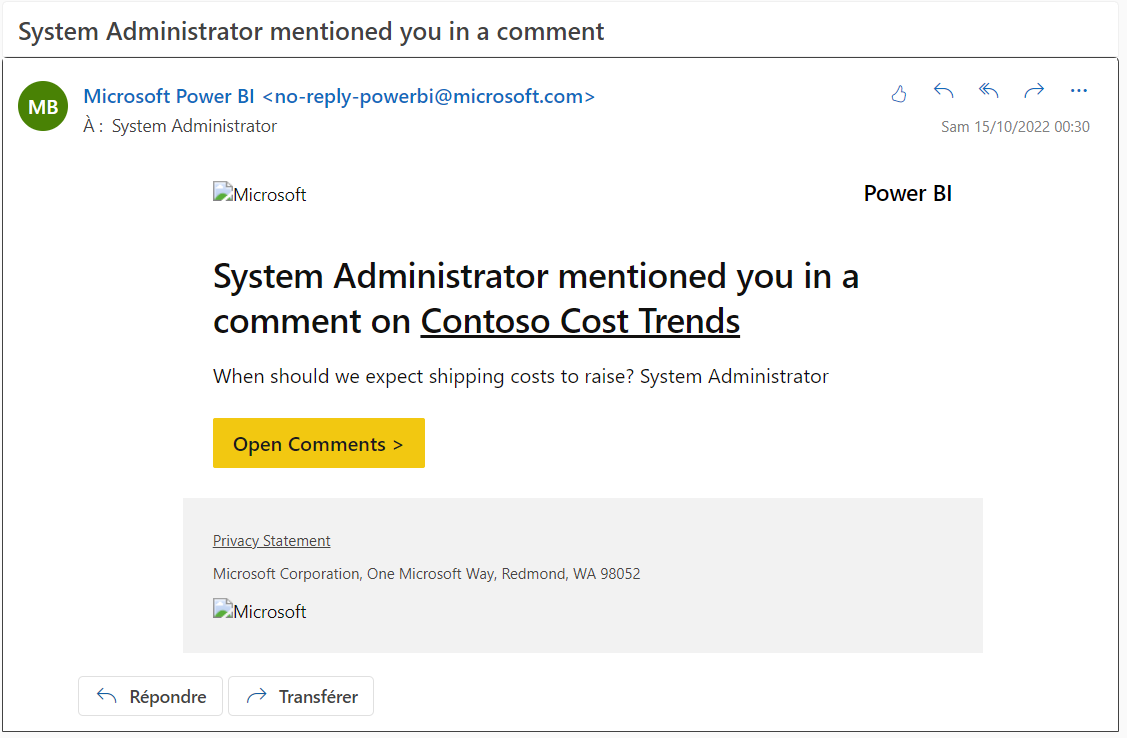Click the reply arrow icon in header
Image resolution: width=1127 pixels, height=738 pixels.
tap(944, 91)
